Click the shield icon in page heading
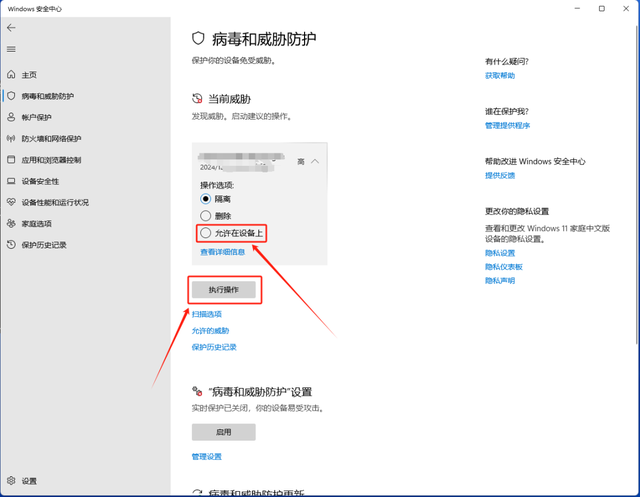 point(198,38)
